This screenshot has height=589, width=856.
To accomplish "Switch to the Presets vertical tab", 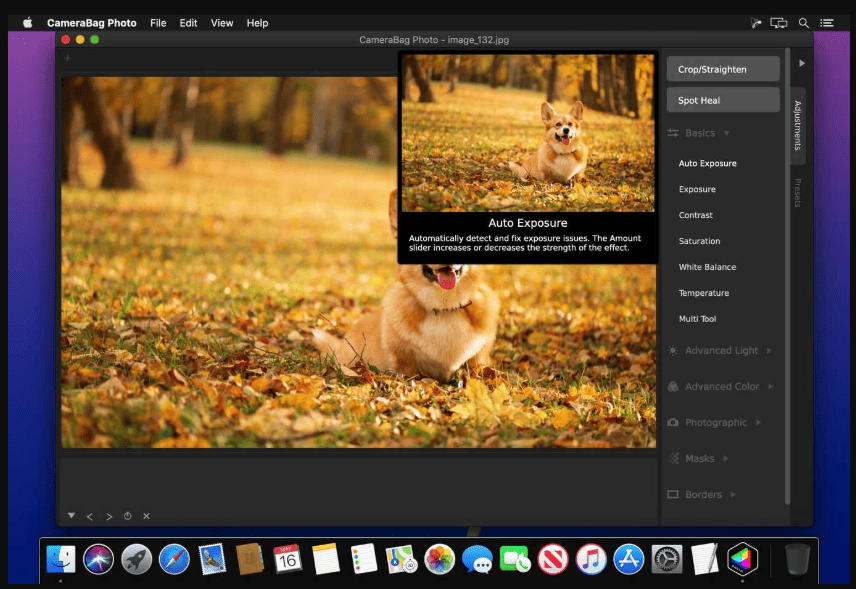I will (798, 193).
